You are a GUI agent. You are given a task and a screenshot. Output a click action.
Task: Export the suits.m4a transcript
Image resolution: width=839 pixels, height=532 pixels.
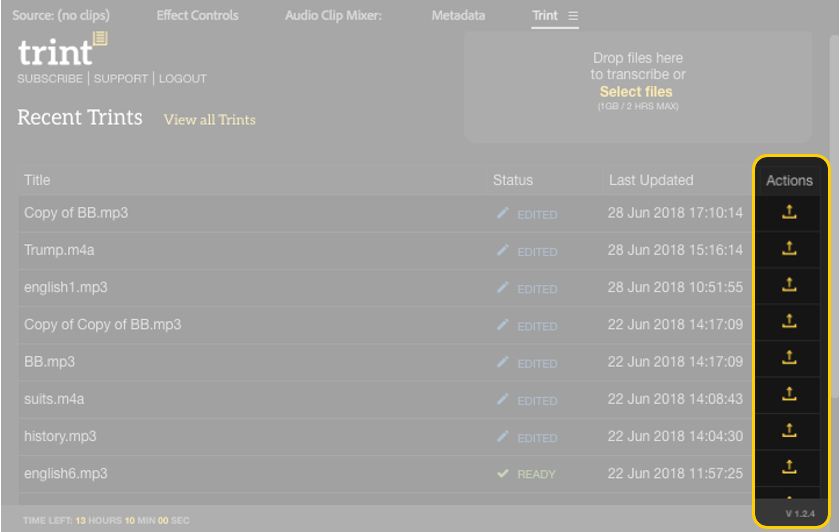coord(789,394)
